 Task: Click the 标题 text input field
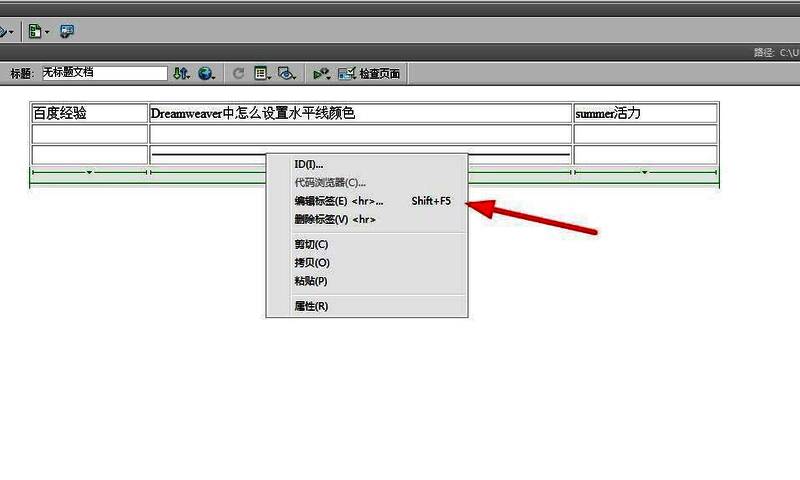coord(103,73)
